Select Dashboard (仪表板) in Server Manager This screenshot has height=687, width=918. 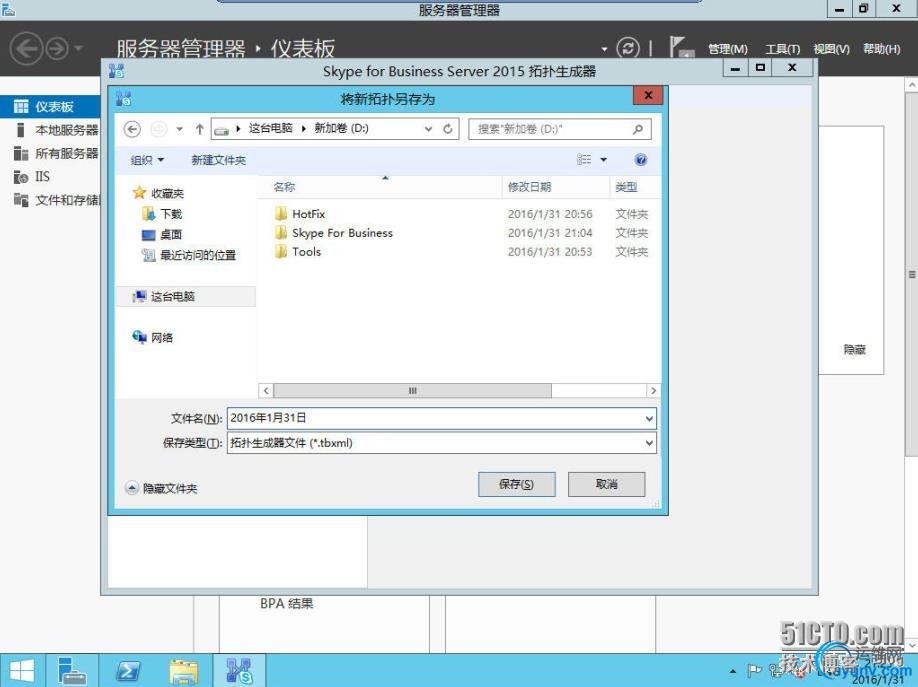[x=50, y=107]
